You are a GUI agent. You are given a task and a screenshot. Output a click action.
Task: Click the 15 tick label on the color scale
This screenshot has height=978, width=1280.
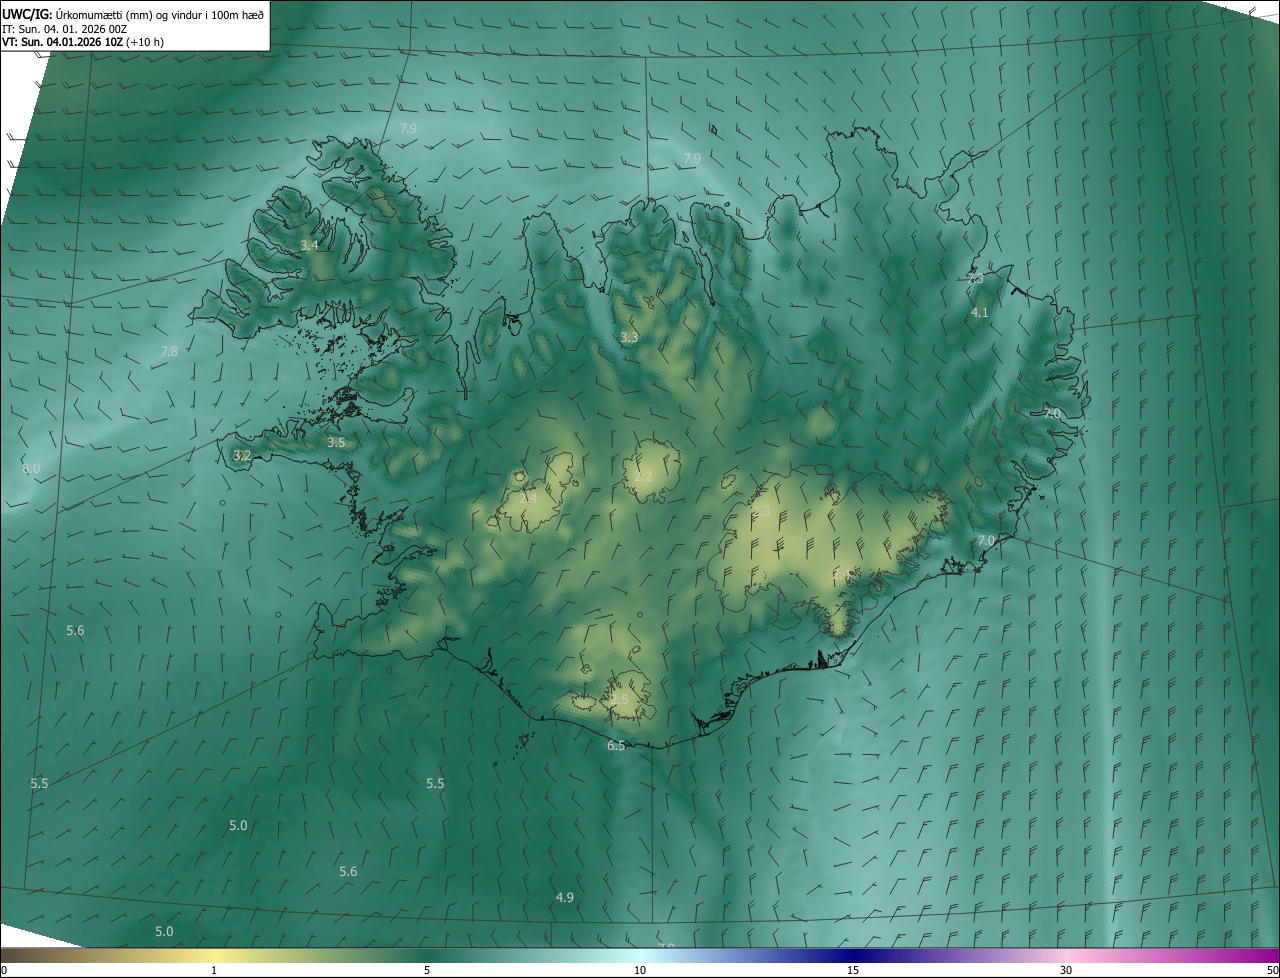pos(853,971)
